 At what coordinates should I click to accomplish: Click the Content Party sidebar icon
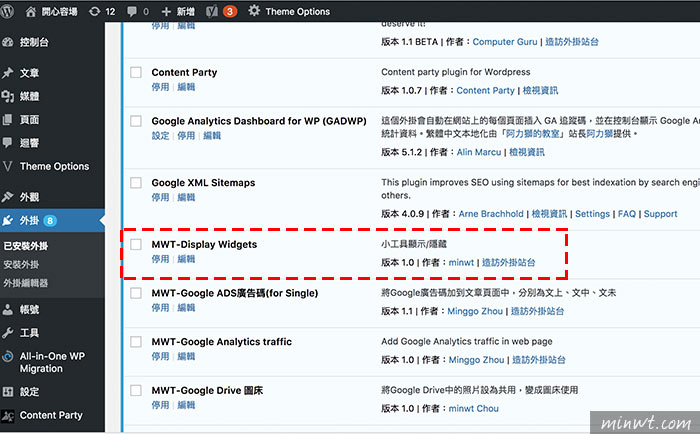tap(8, 416)
